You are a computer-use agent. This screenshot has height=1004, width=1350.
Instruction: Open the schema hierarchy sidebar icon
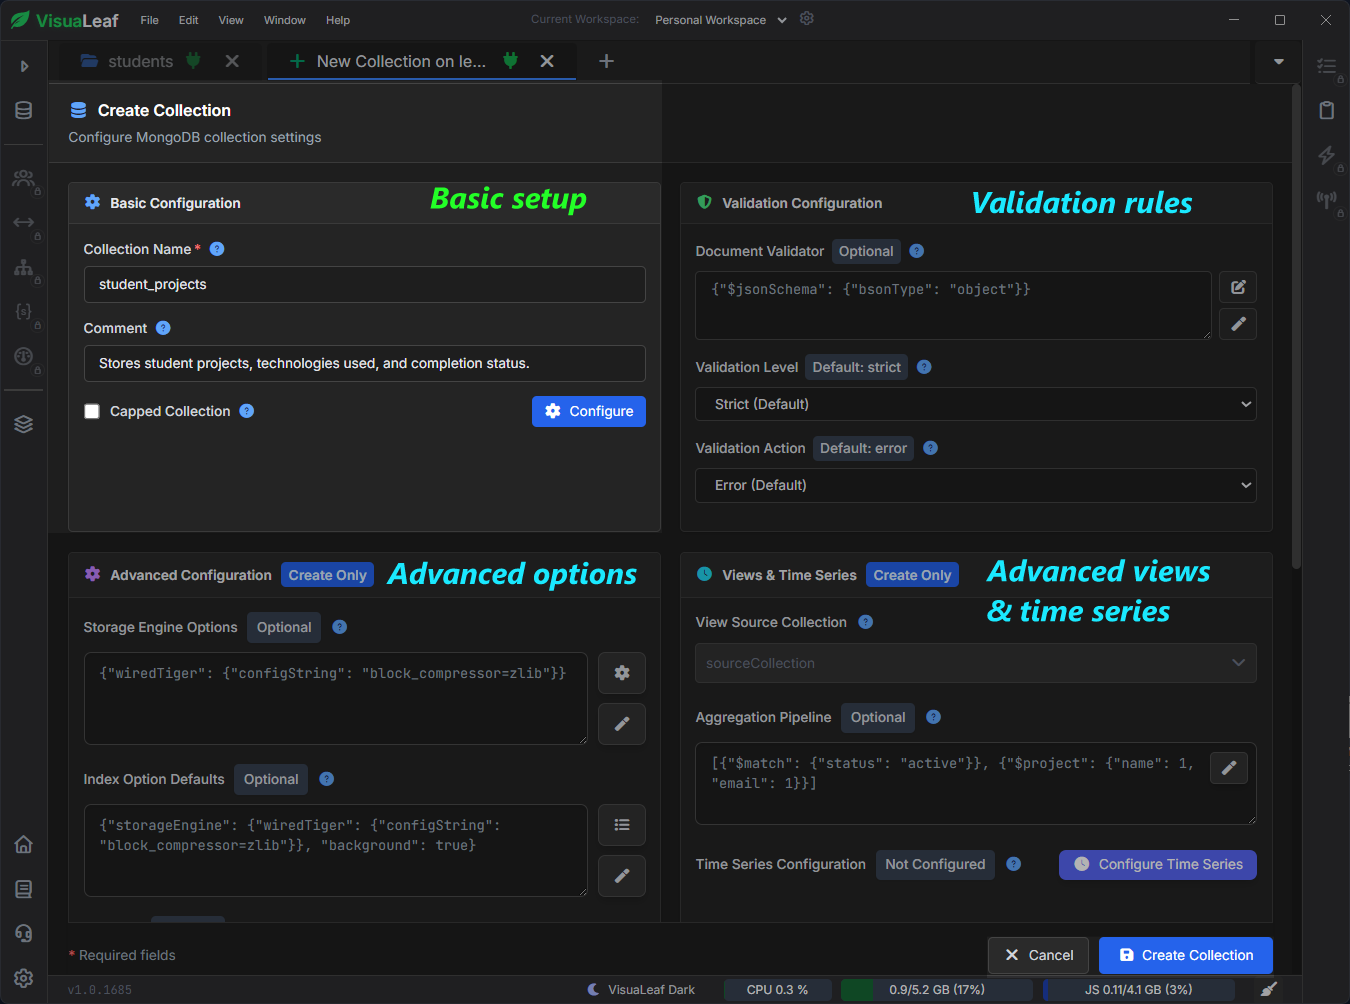click(x=24, y=268)
